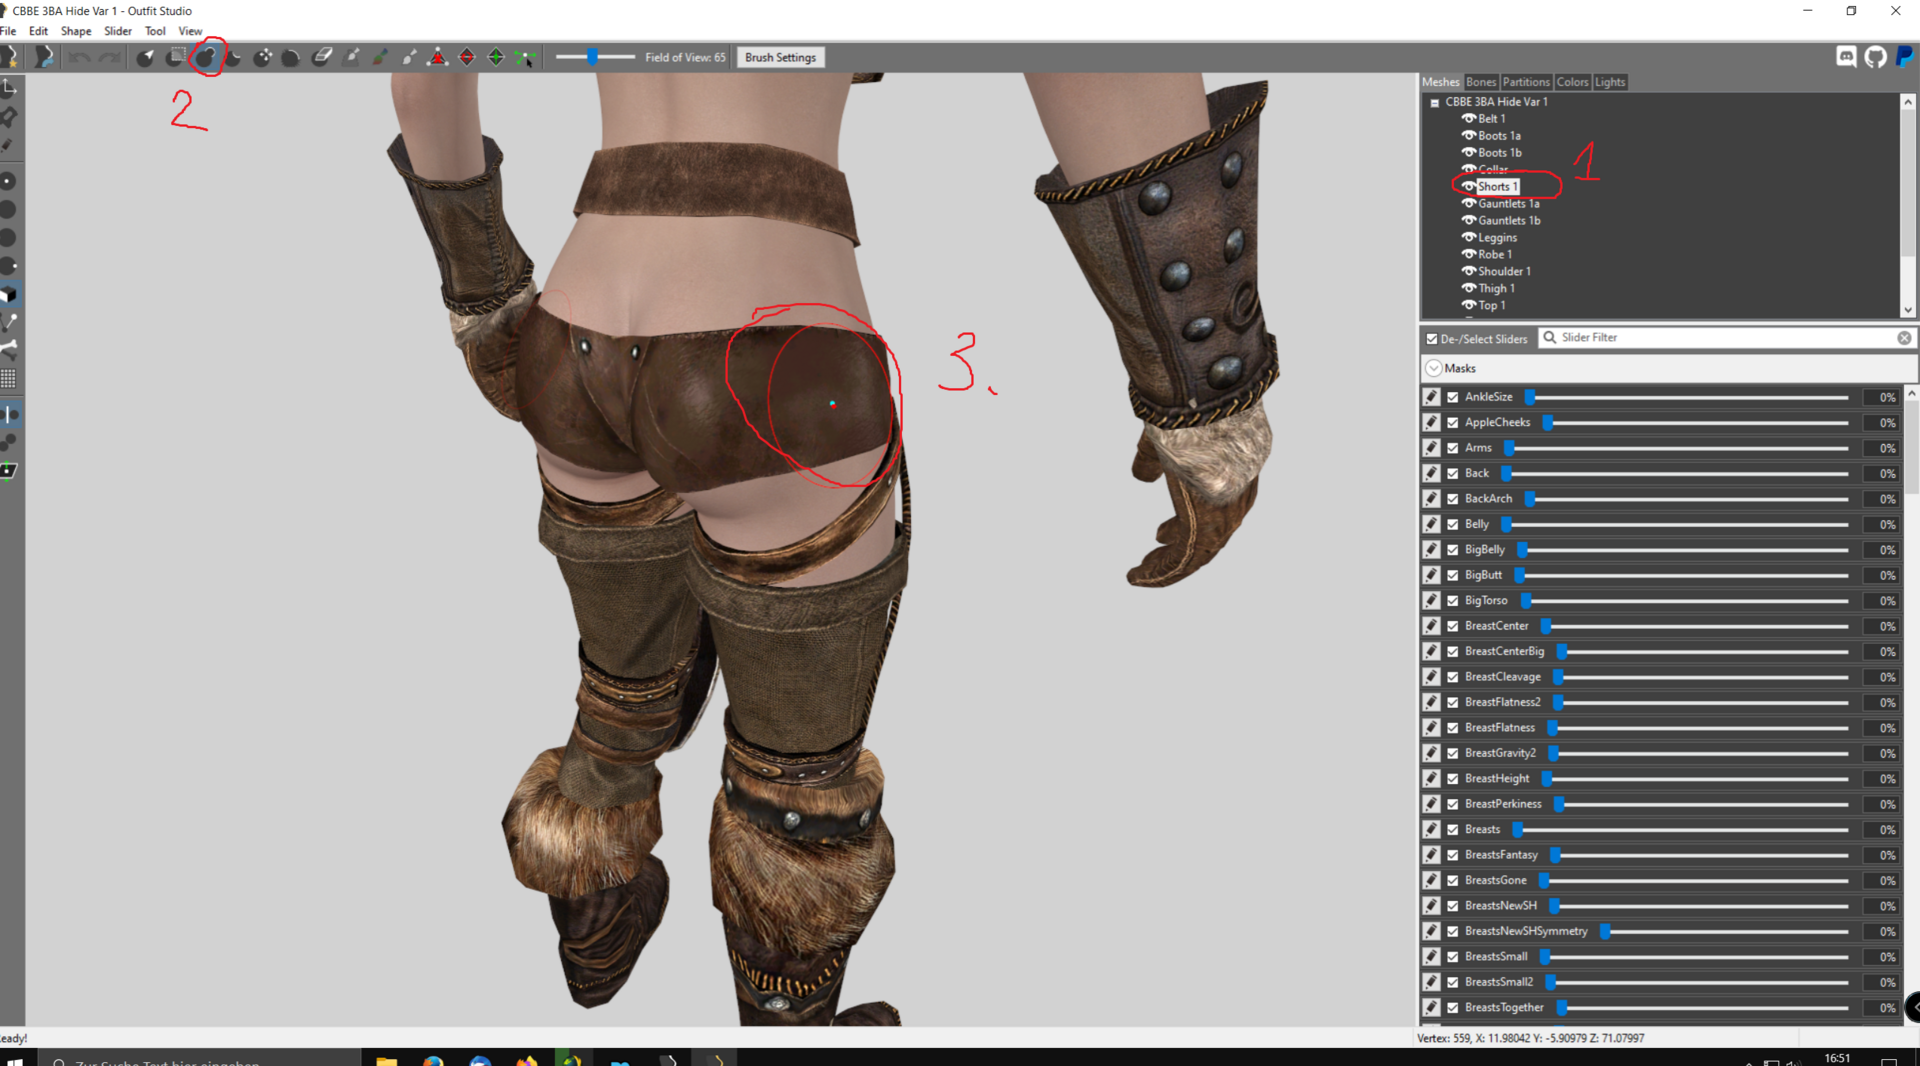
Task: Click the Redo arrow in toolbar
Action: pyautogui.click(x=109, y=57)
